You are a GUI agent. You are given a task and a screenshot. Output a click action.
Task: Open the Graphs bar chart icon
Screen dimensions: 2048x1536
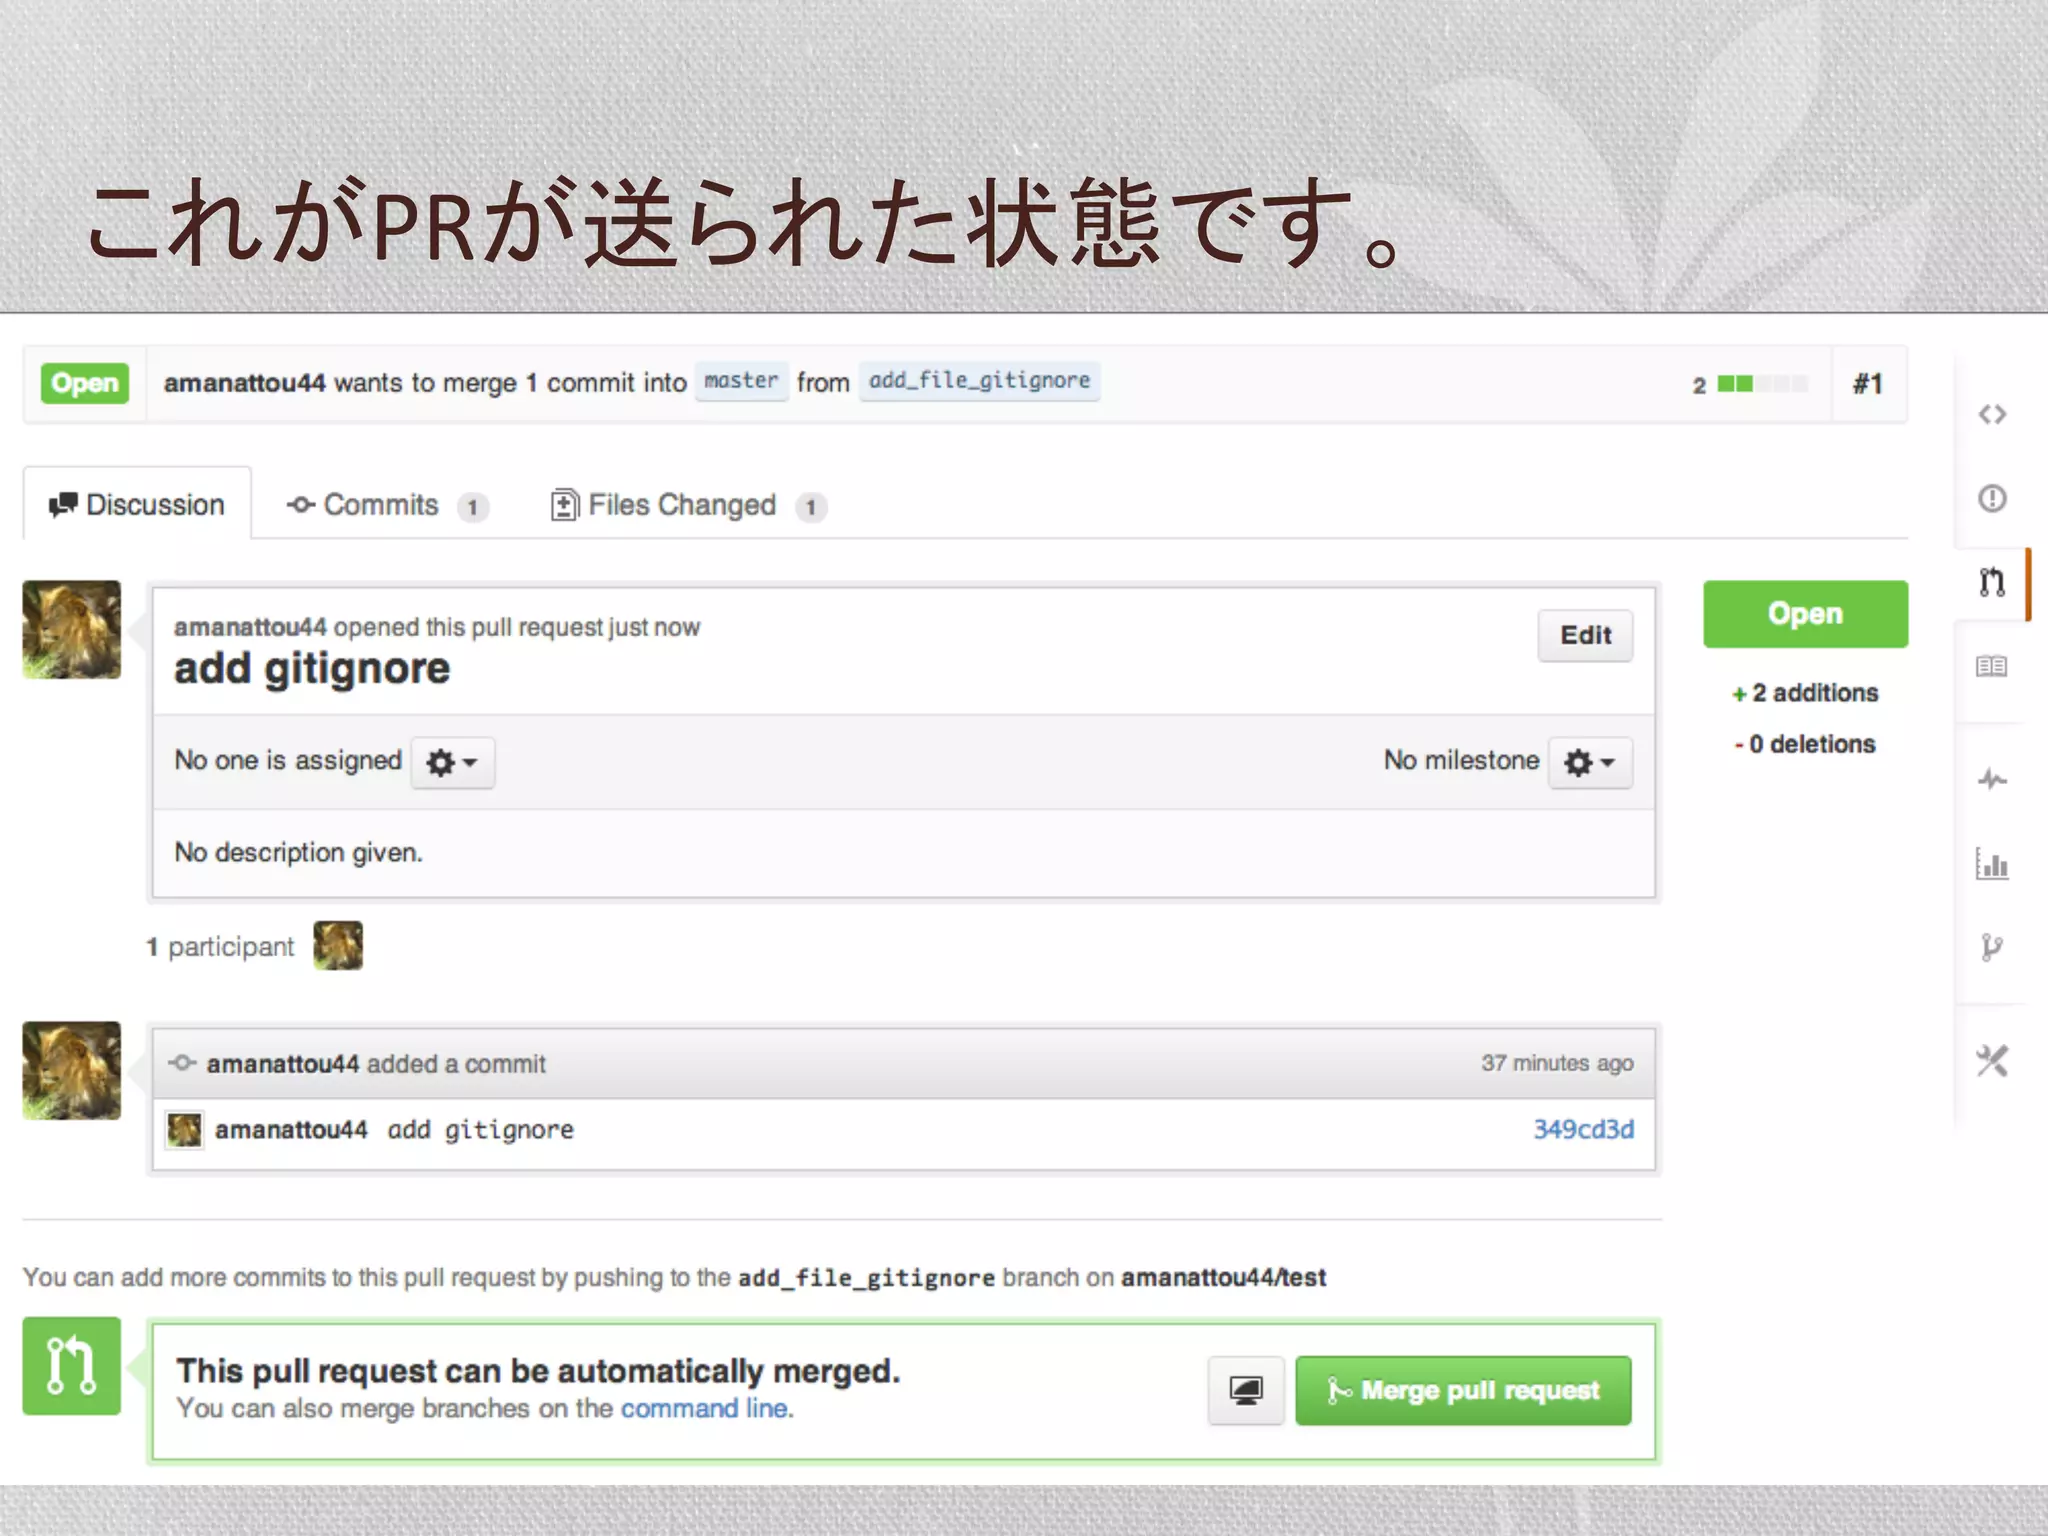1992,864
